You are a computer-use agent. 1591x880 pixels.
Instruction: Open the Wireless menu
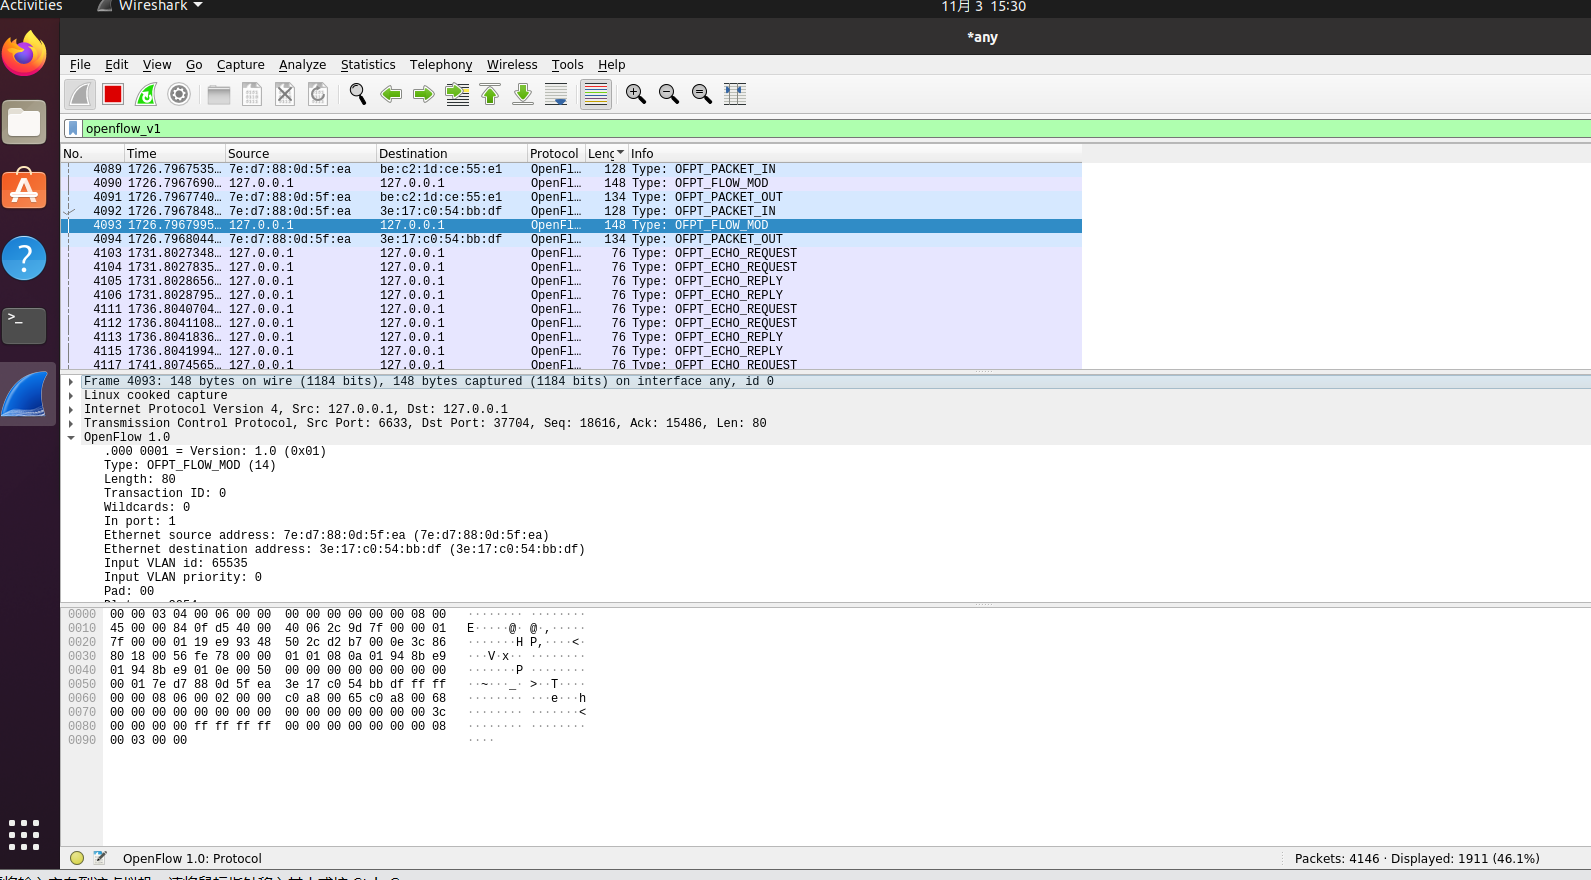tap(512, 65)
